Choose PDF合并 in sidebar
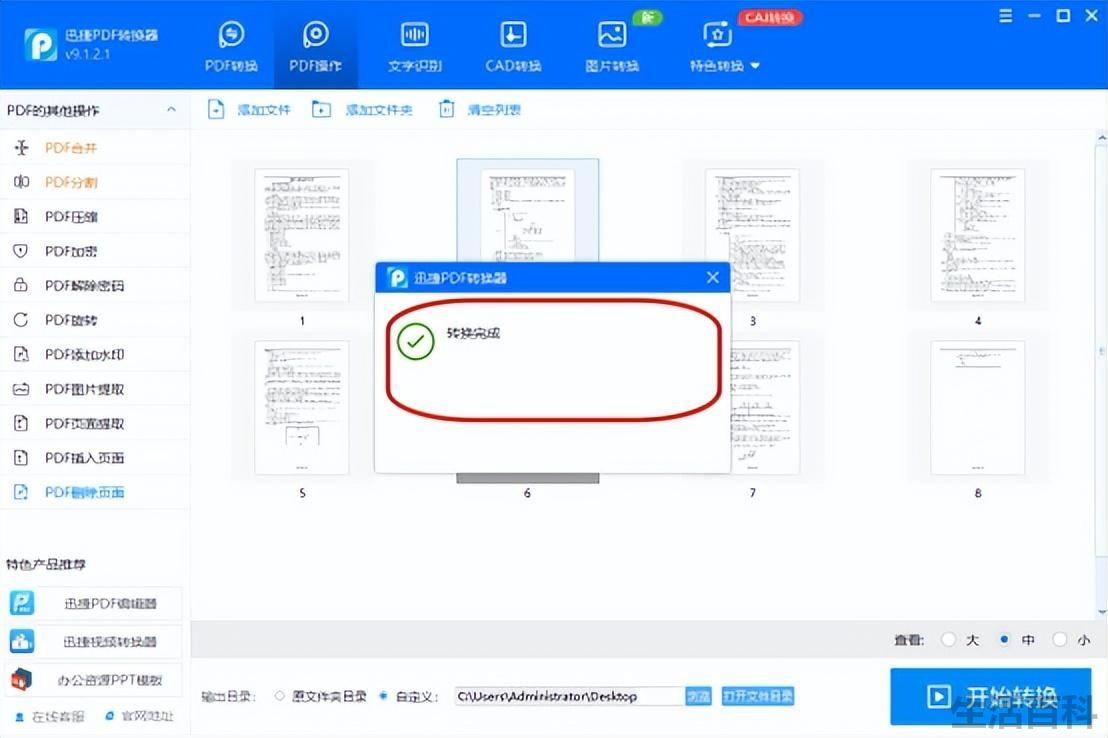Image resolution: width=1108 pixels, height=738 pixels. pos(95,148)
